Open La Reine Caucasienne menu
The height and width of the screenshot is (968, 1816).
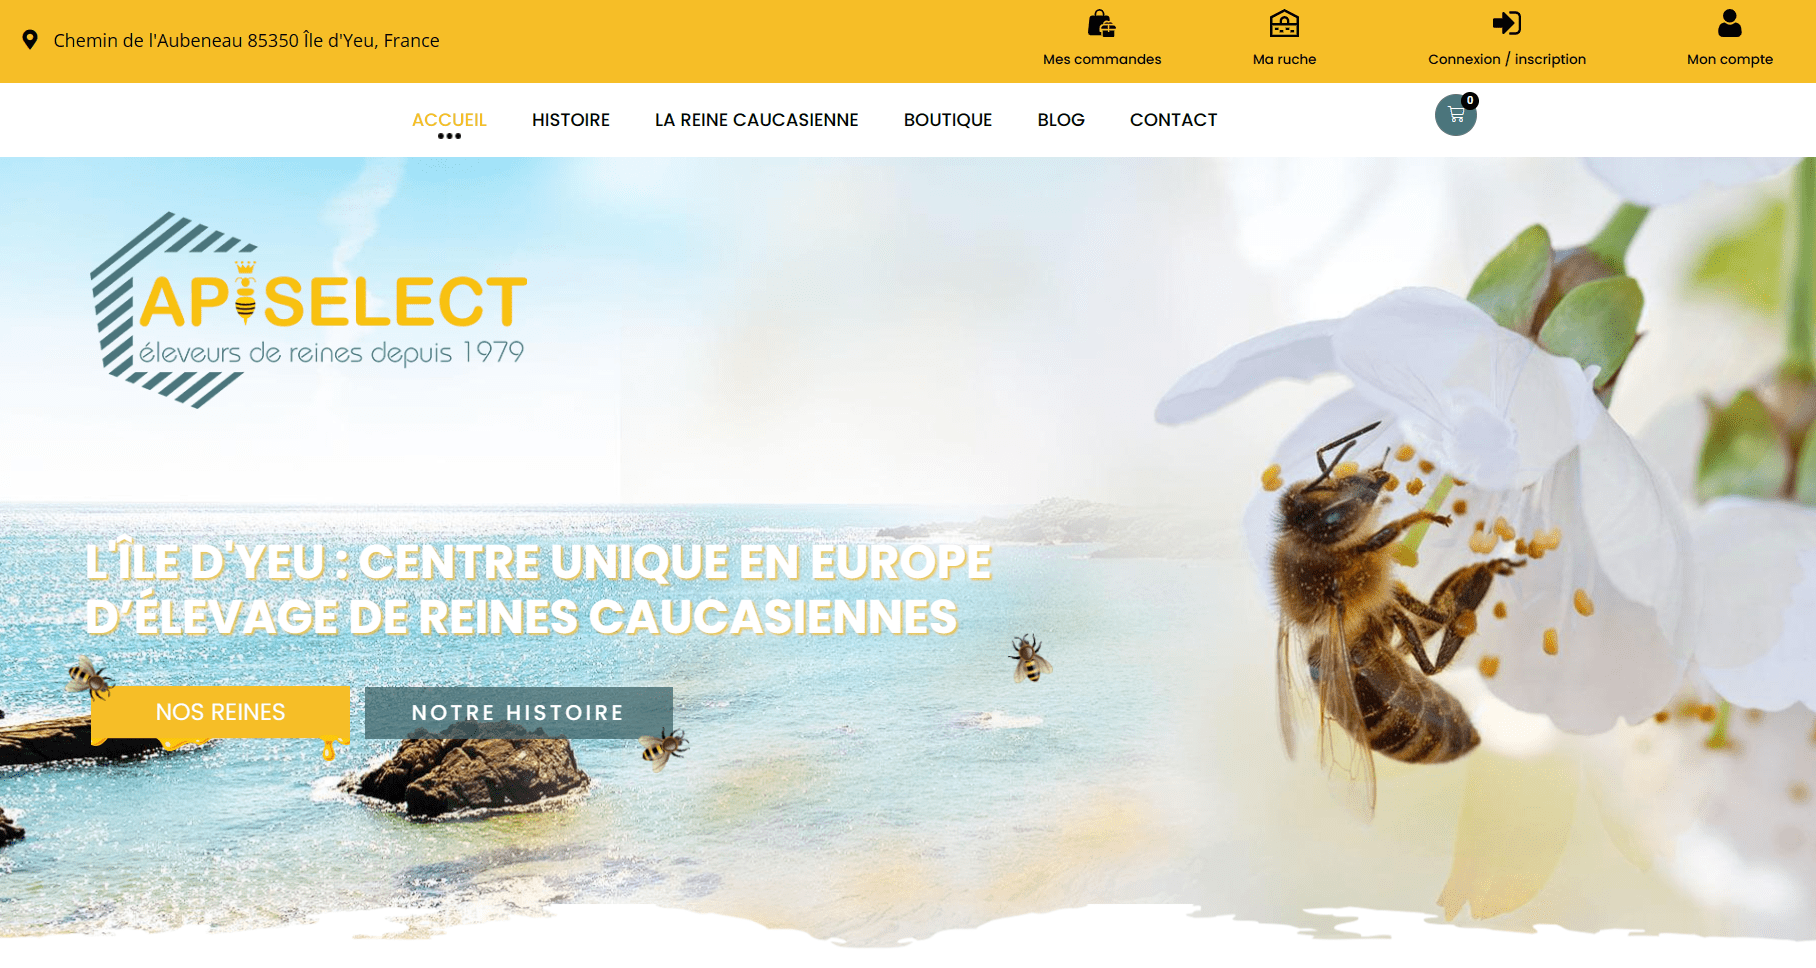tap(757, 120)
